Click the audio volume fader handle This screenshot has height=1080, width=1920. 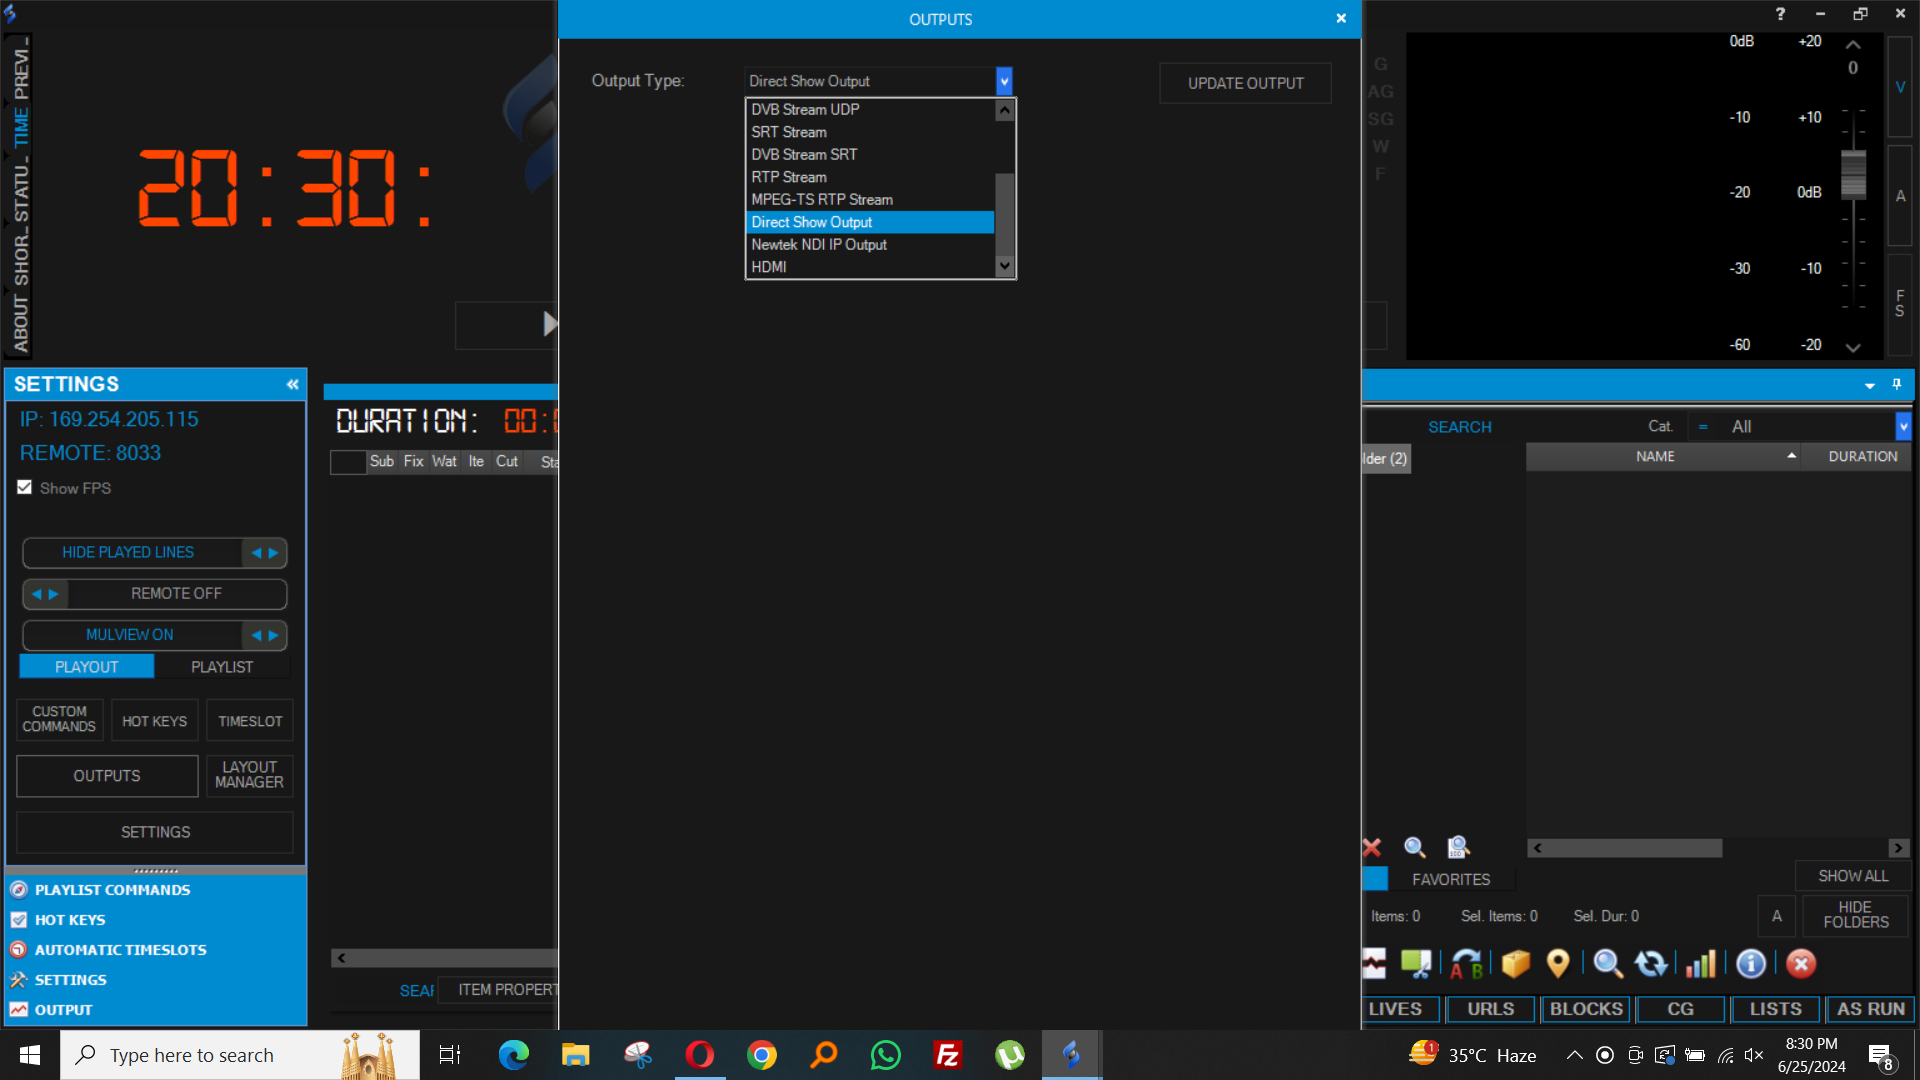click(x=1853, y=175)
